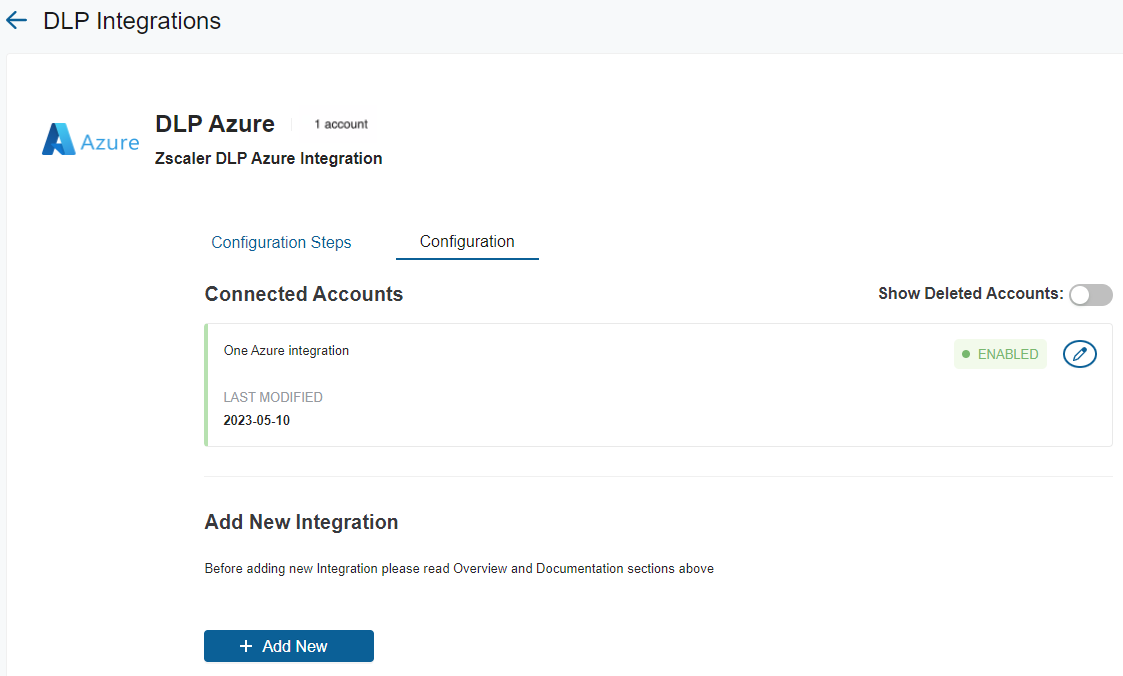
Task: Click the Zscaler DLP Azure Integration subtitle
Action: 269,158
